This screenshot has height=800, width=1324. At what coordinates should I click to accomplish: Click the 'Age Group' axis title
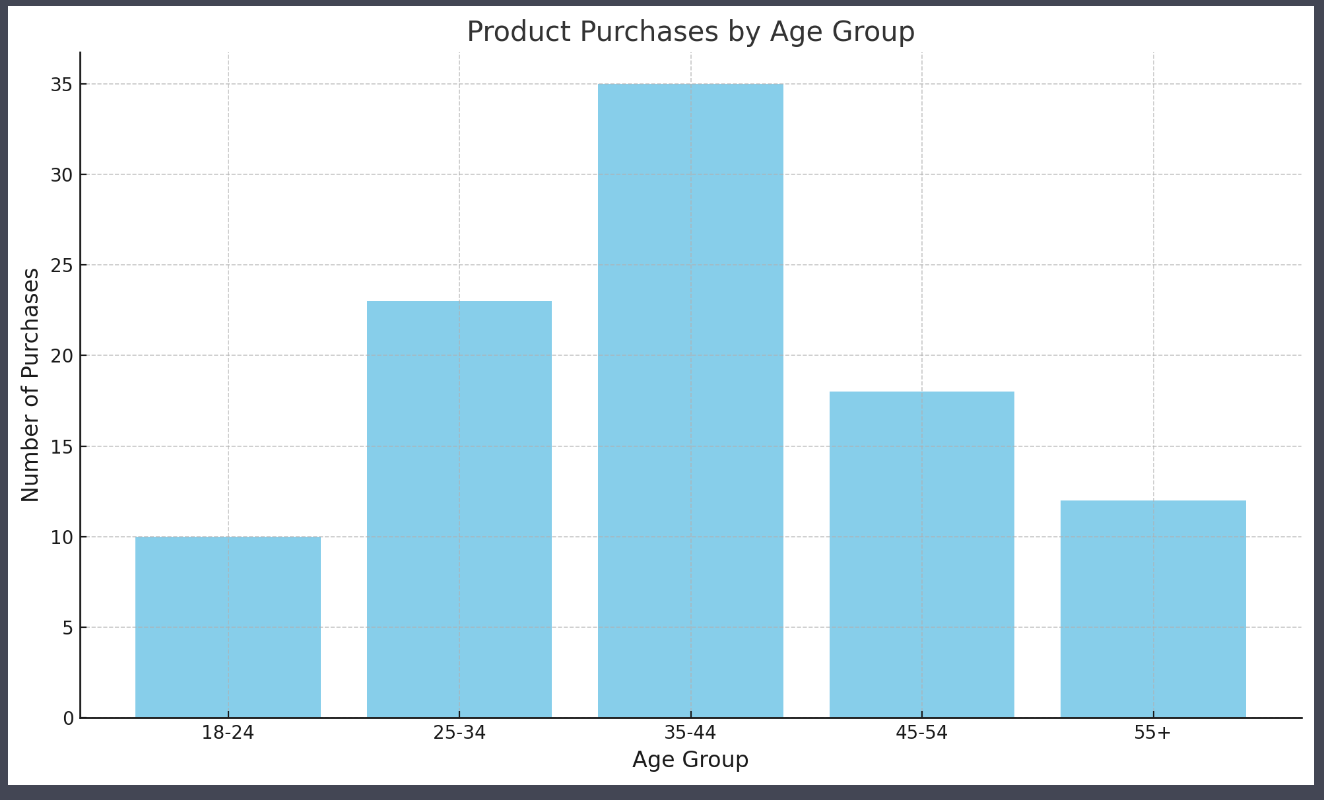pos(690,761)
